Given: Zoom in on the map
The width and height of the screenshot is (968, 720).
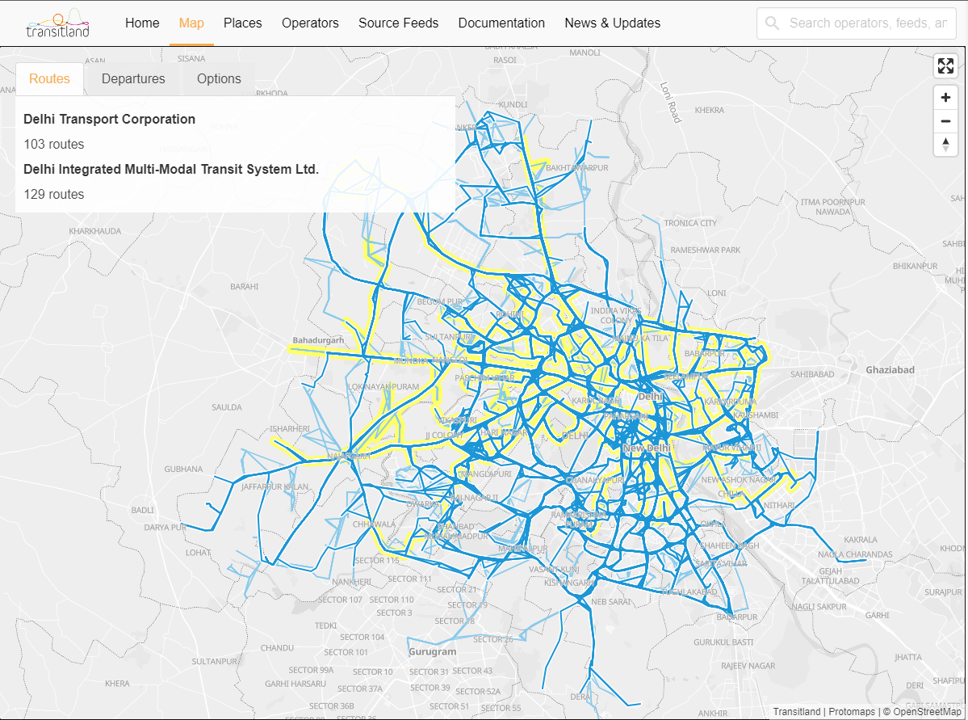Looking at the screenshot, I should (945, 98).
